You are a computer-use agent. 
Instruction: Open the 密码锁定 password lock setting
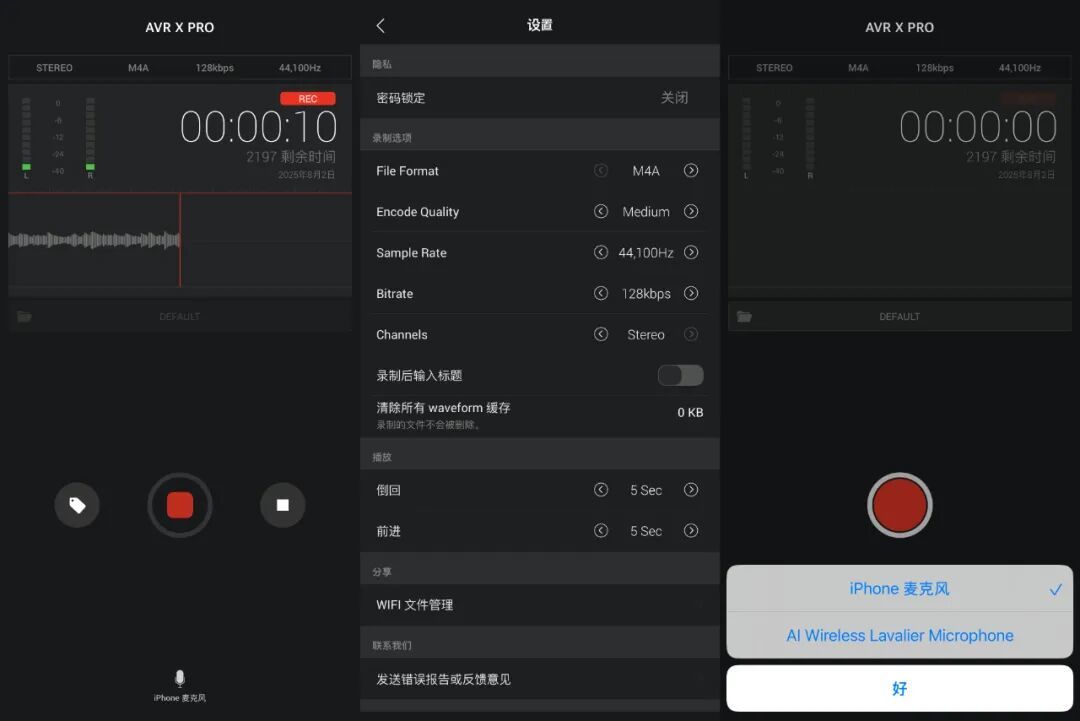[539, 98]
